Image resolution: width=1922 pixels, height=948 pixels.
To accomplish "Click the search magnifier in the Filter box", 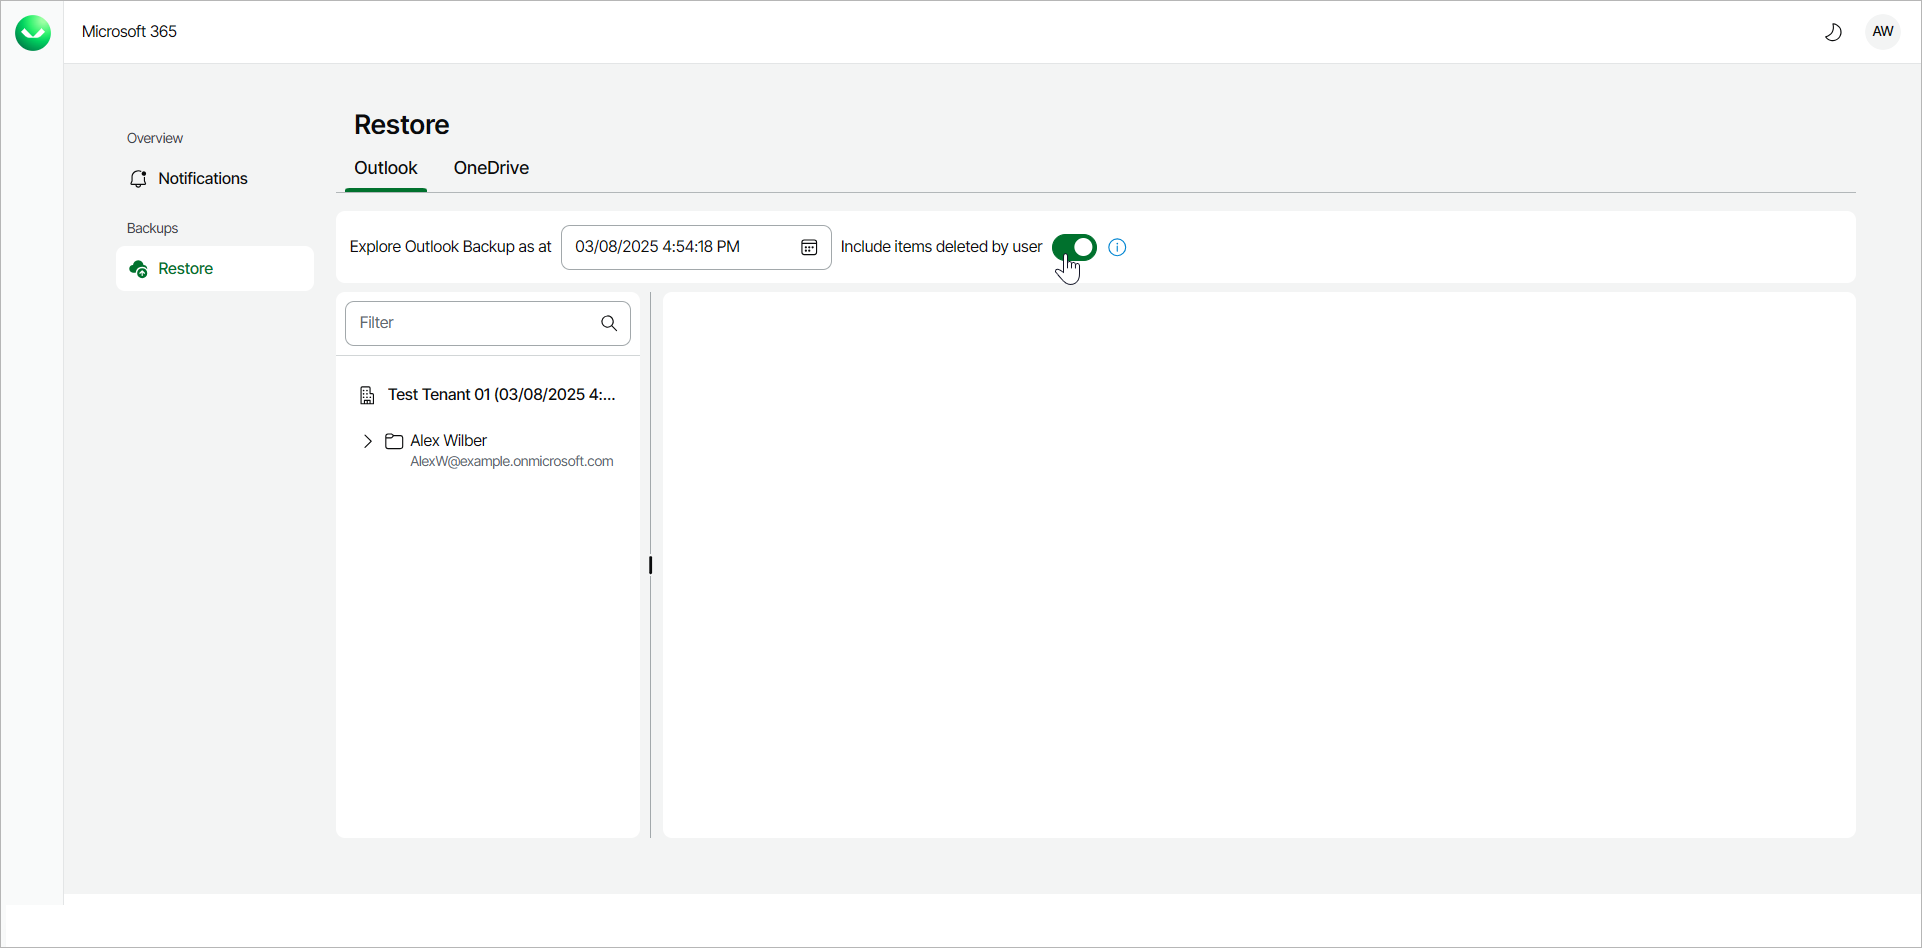I will (608, 323).
